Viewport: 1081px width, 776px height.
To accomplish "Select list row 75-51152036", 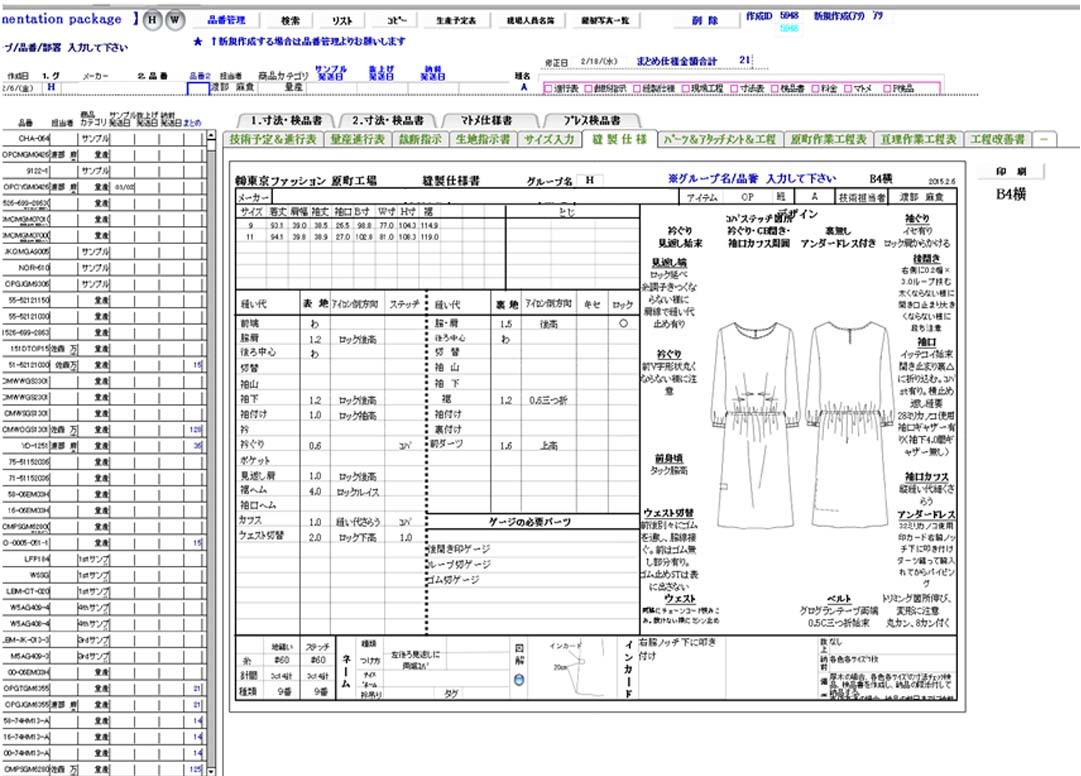I will click(x=107, y=462).
